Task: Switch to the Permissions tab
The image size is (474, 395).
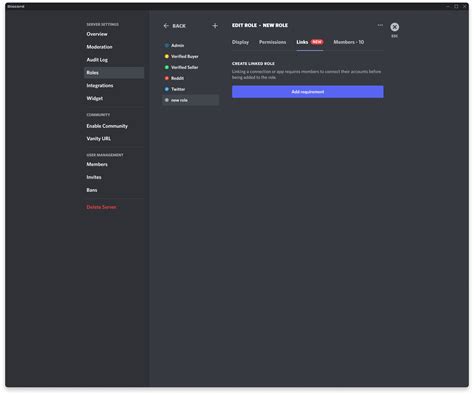Action: point(272,42)
